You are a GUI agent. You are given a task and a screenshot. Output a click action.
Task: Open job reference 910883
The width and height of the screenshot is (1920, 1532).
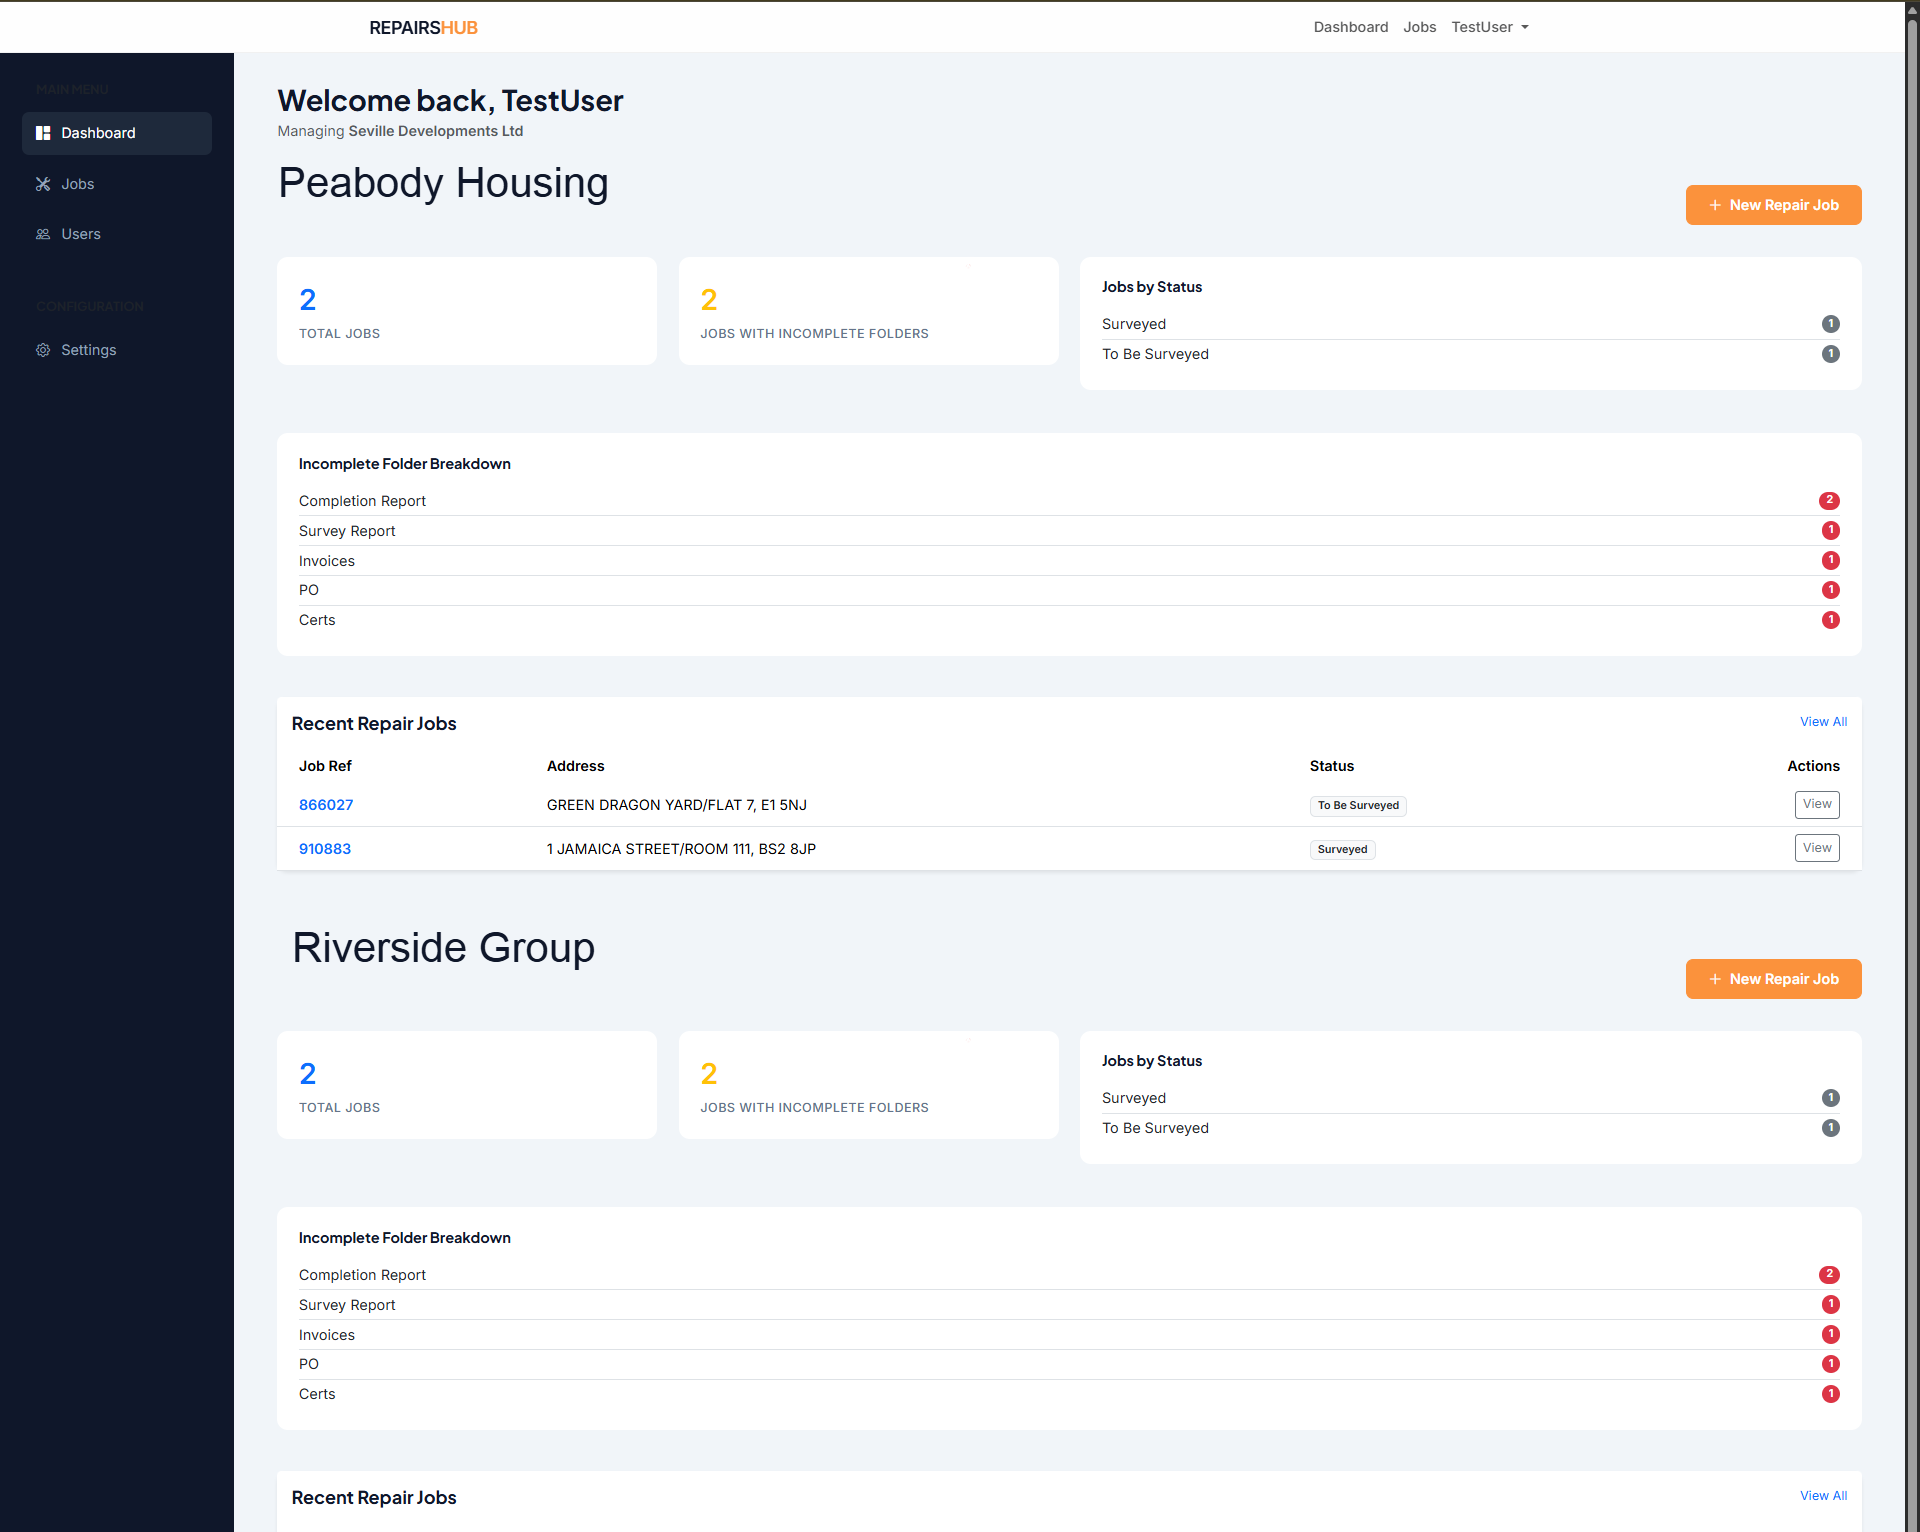(325, 849)
